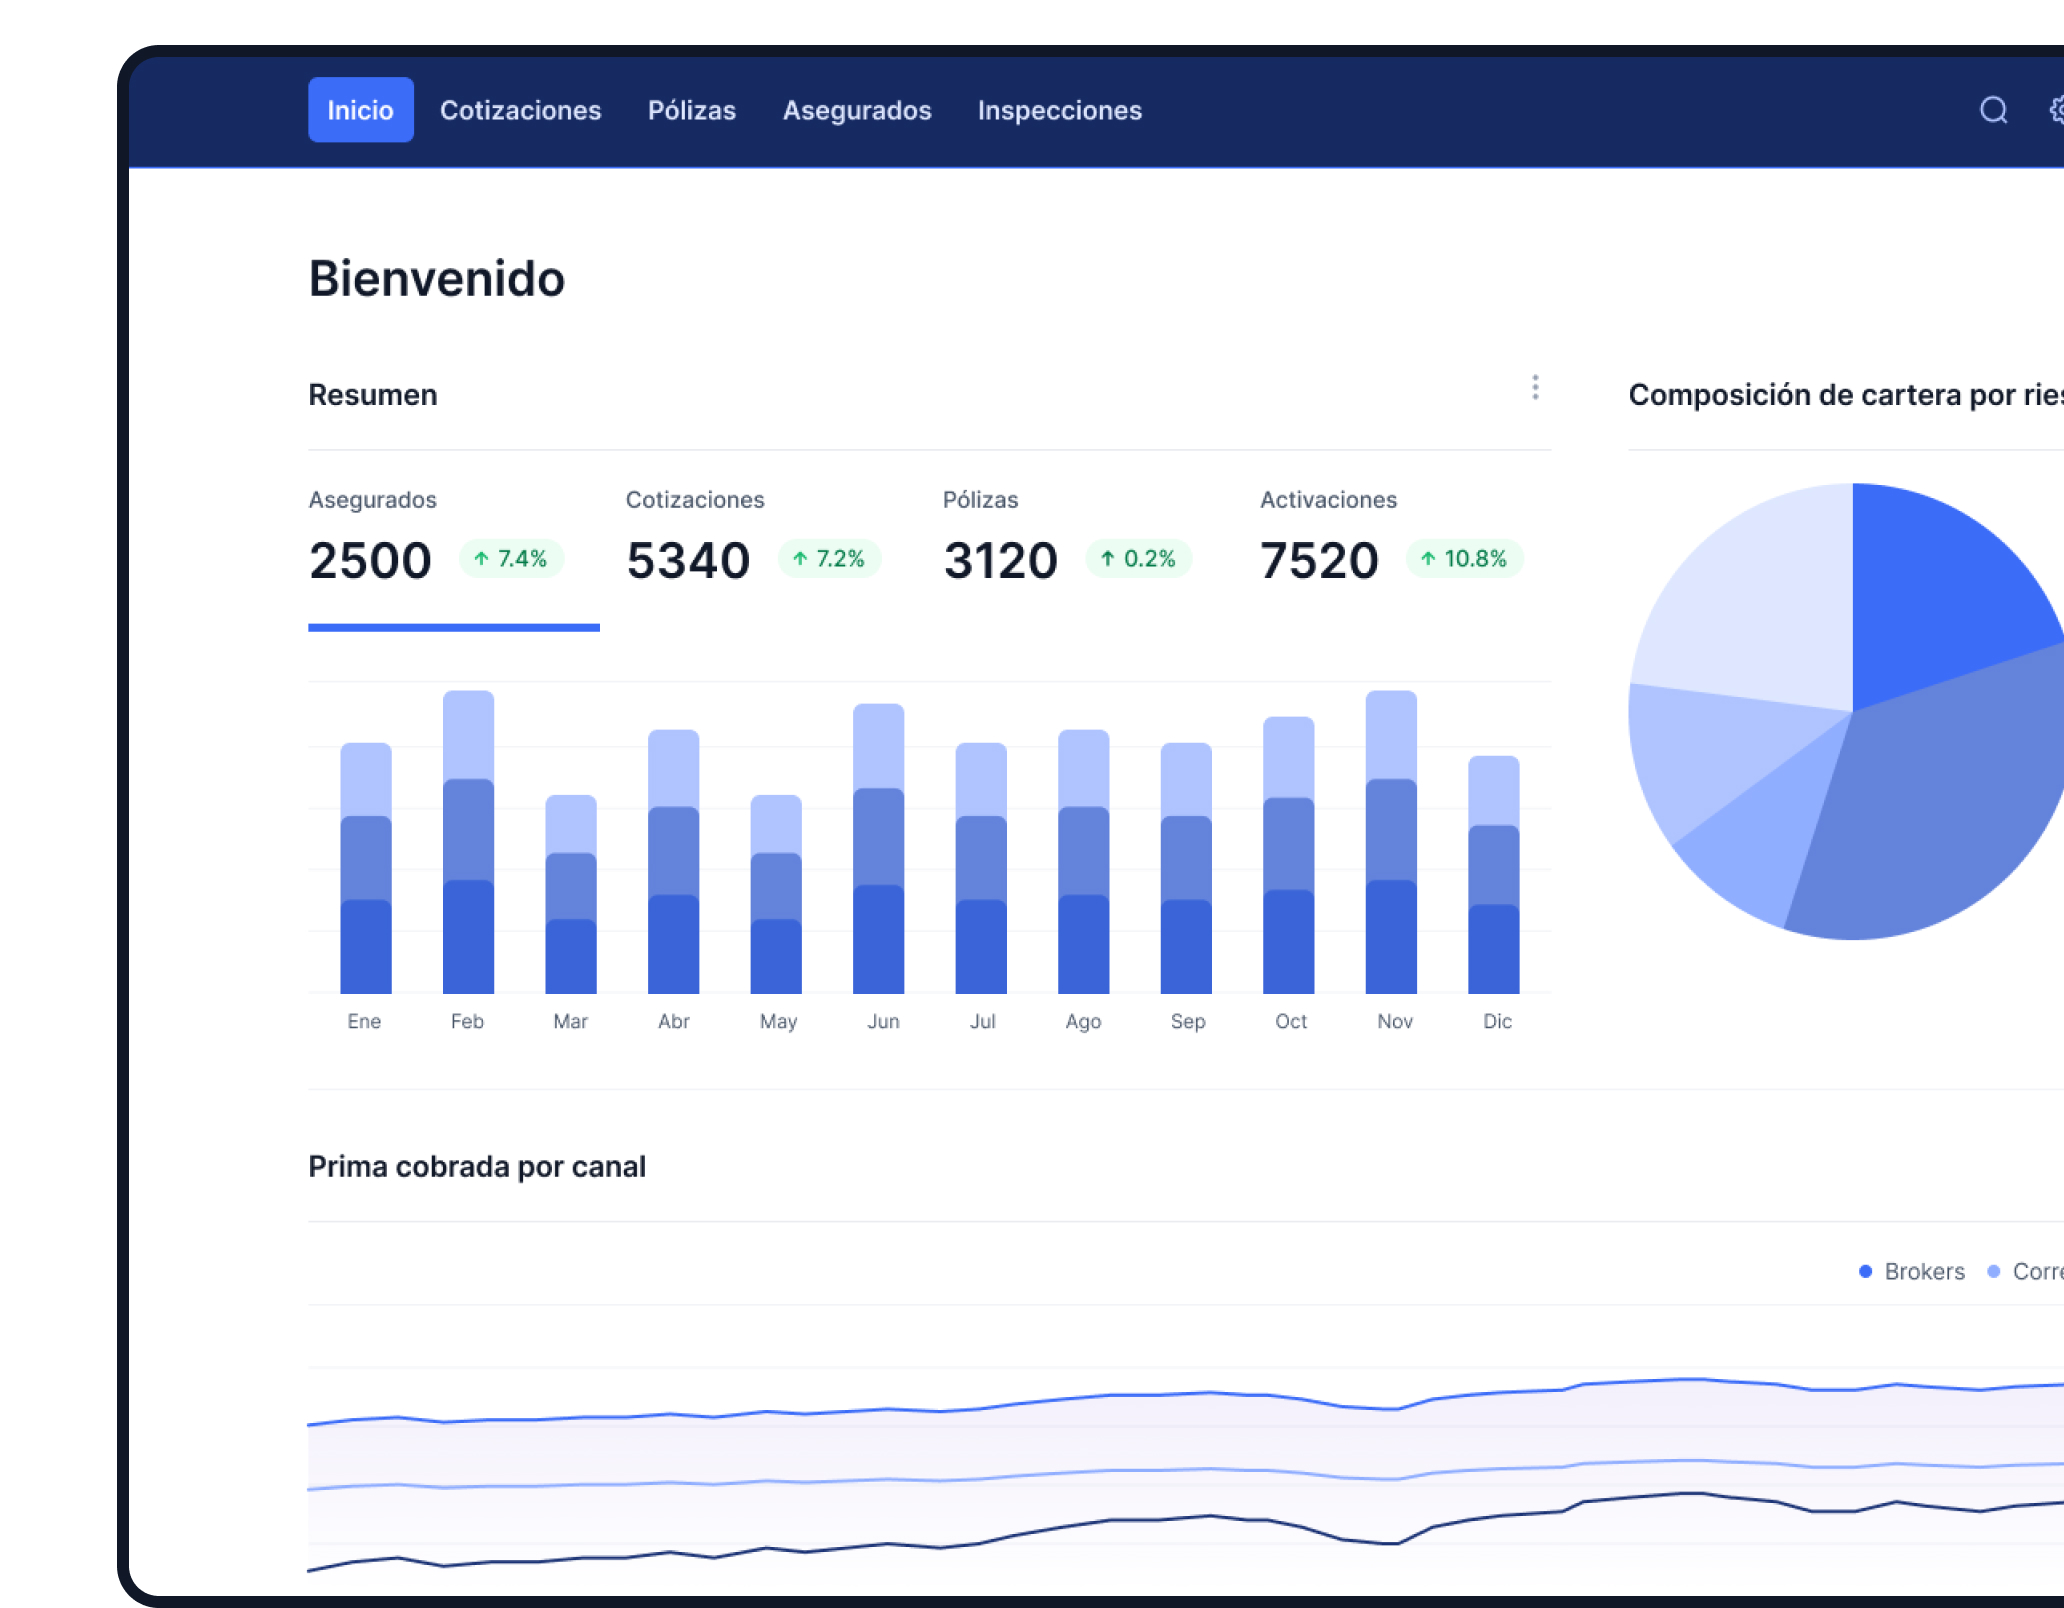Open the settings gear icon
The image size is (2064, 1608).
click(2056, 110)
